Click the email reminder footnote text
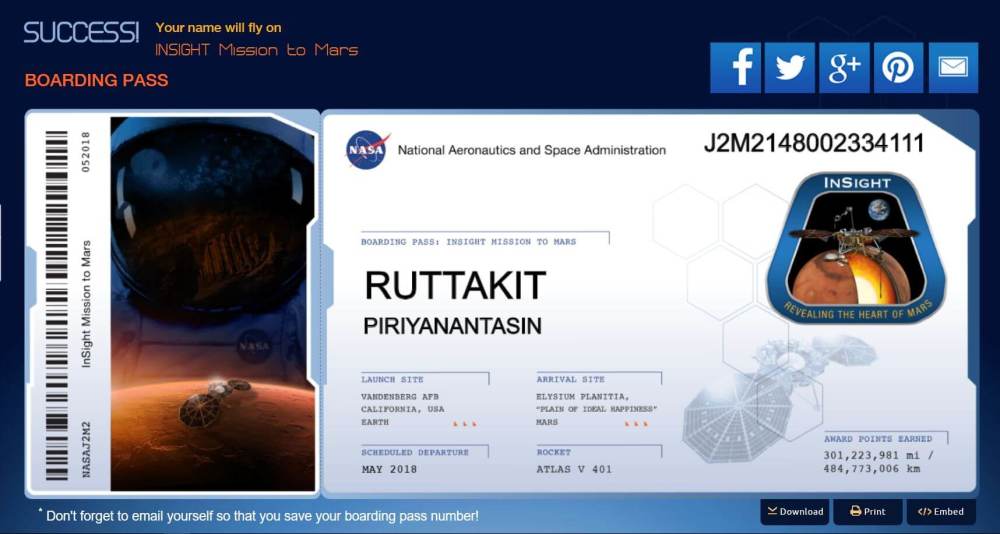This screenshot has height=534, width=1000. coord(262,516)
